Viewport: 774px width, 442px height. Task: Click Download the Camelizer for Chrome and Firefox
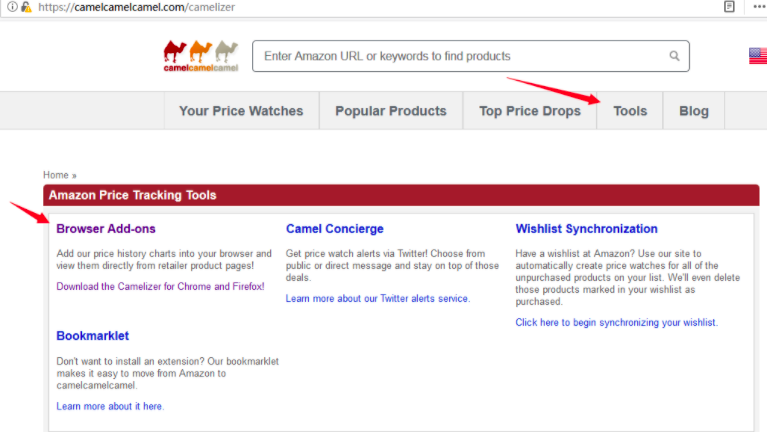160,286
